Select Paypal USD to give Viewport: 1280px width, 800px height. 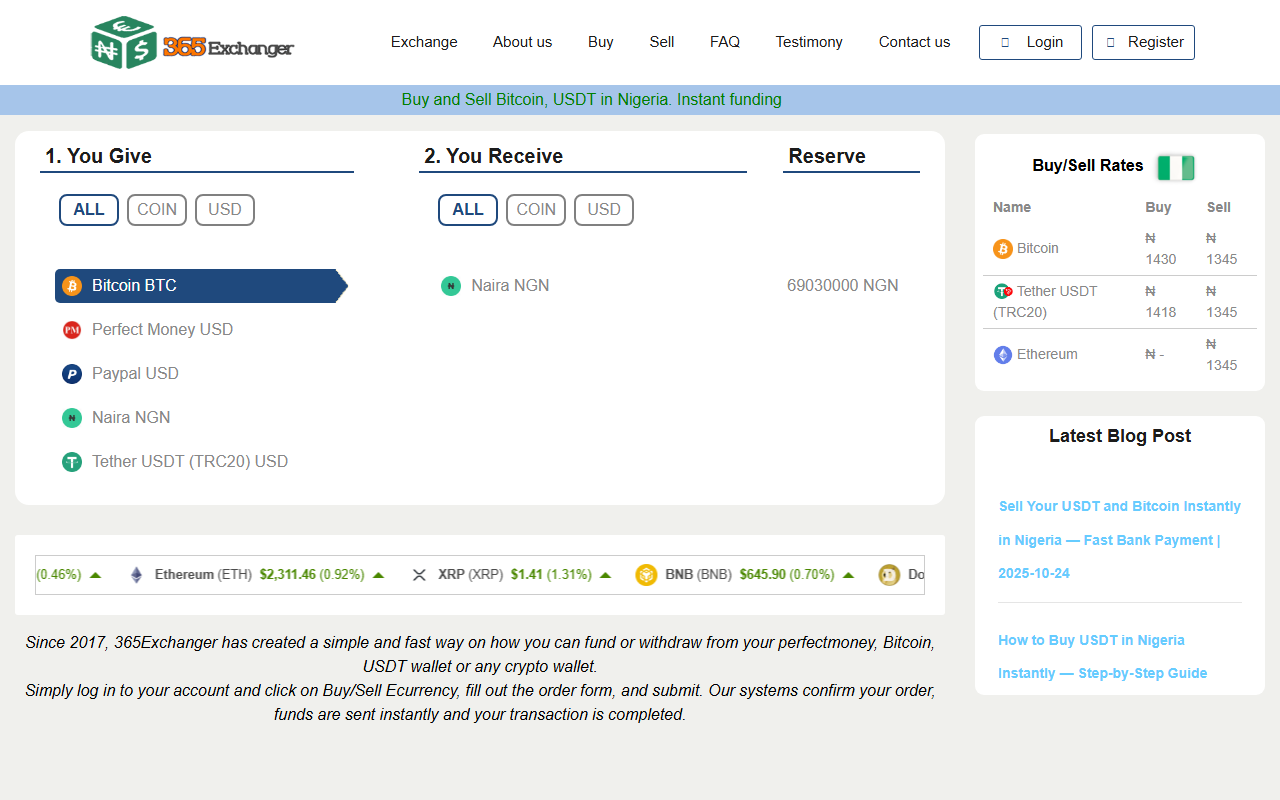(x=201, y=374)
